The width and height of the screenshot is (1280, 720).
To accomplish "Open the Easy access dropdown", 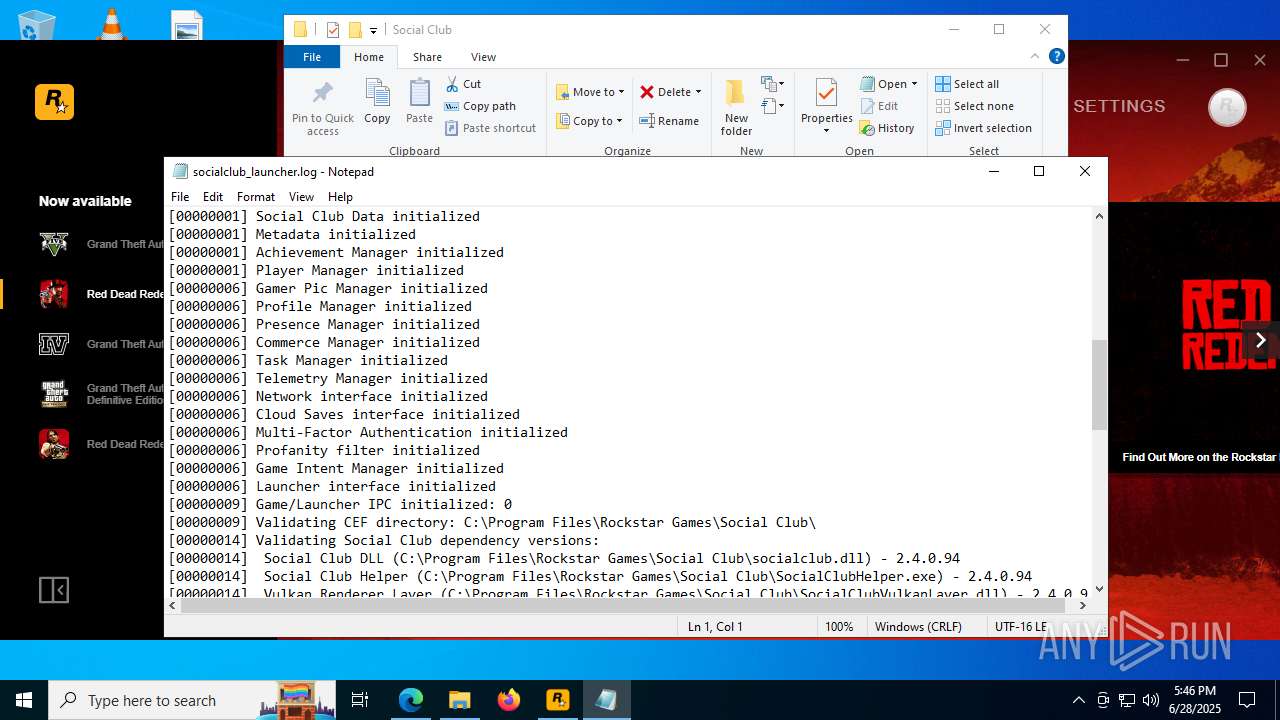I will tap(772, 106).
